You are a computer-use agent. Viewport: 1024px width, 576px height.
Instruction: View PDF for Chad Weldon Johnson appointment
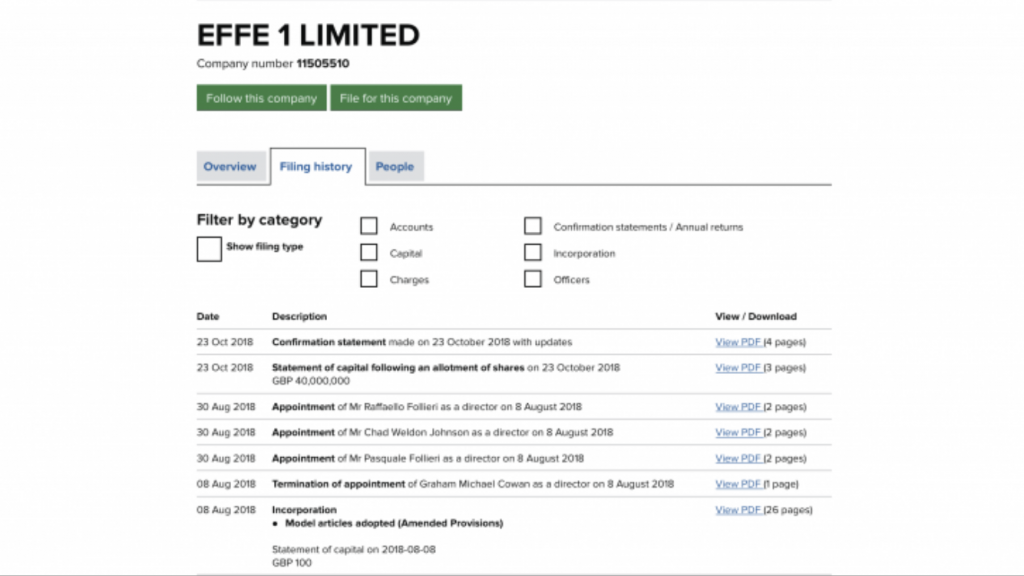738,432
